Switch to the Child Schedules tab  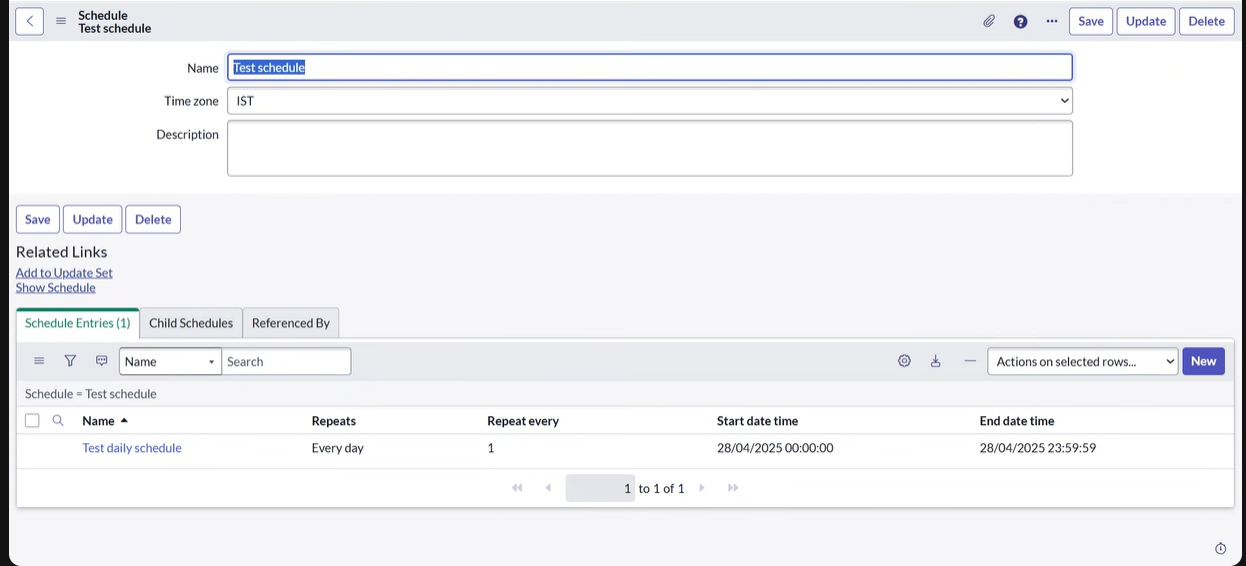coord(191,323)
